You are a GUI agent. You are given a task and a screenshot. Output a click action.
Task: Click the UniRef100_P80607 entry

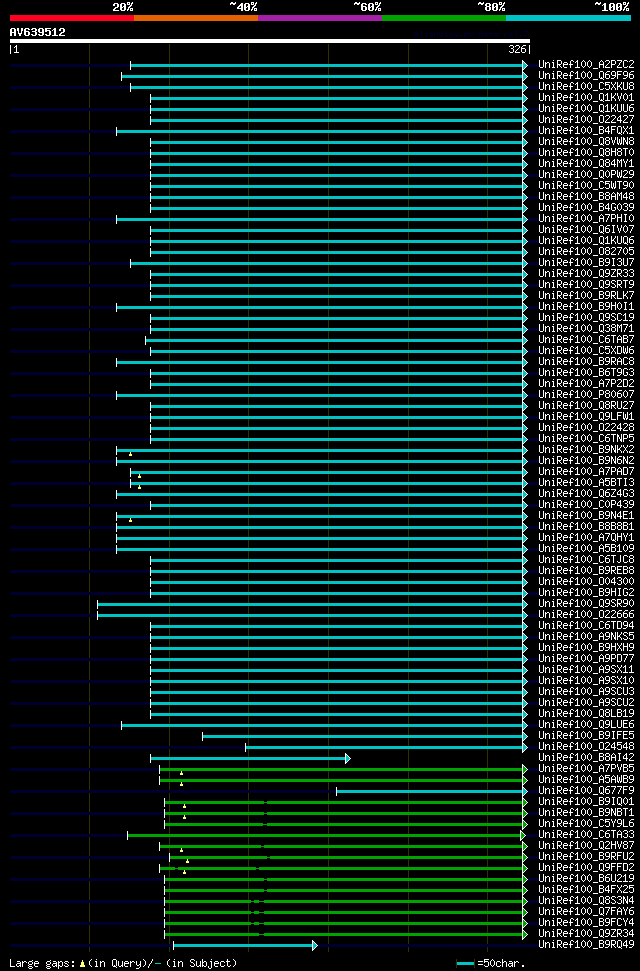point(586,394)
